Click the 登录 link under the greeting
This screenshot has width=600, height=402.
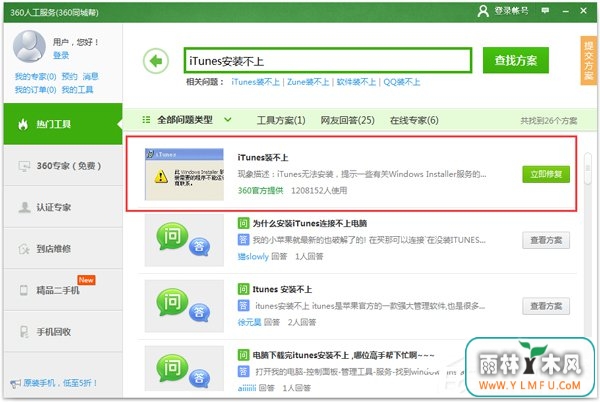point(61,55)
